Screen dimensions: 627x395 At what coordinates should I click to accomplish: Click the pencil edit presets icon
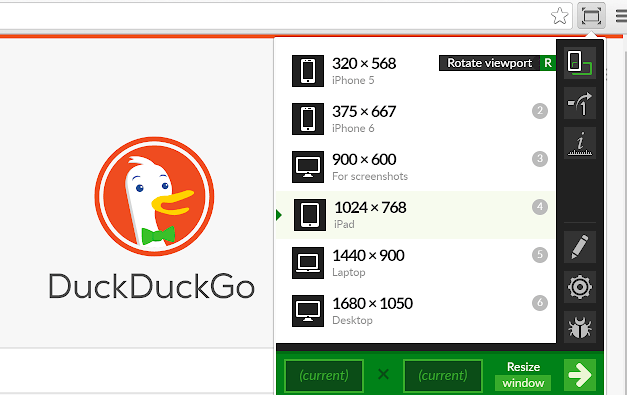tap(580, 247)
